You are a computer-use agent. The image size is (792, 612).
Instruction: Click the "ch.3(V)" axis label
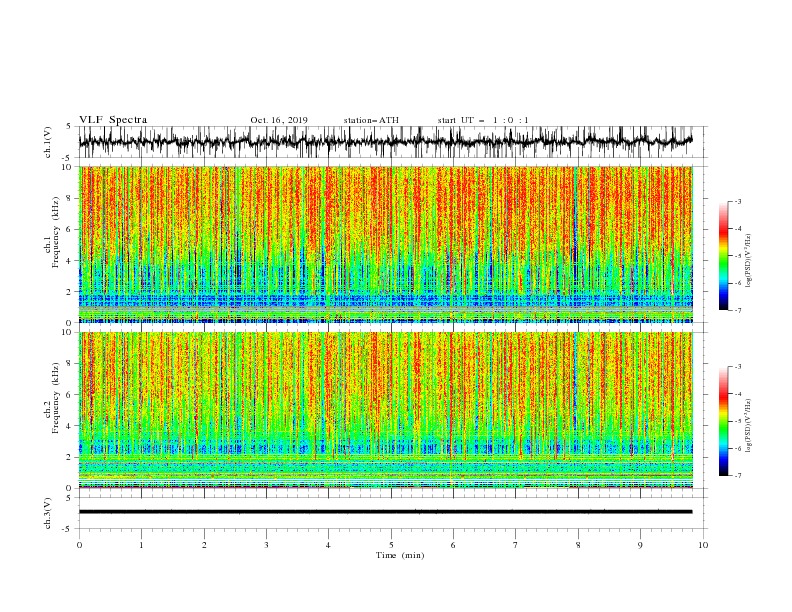coord(48,513)
